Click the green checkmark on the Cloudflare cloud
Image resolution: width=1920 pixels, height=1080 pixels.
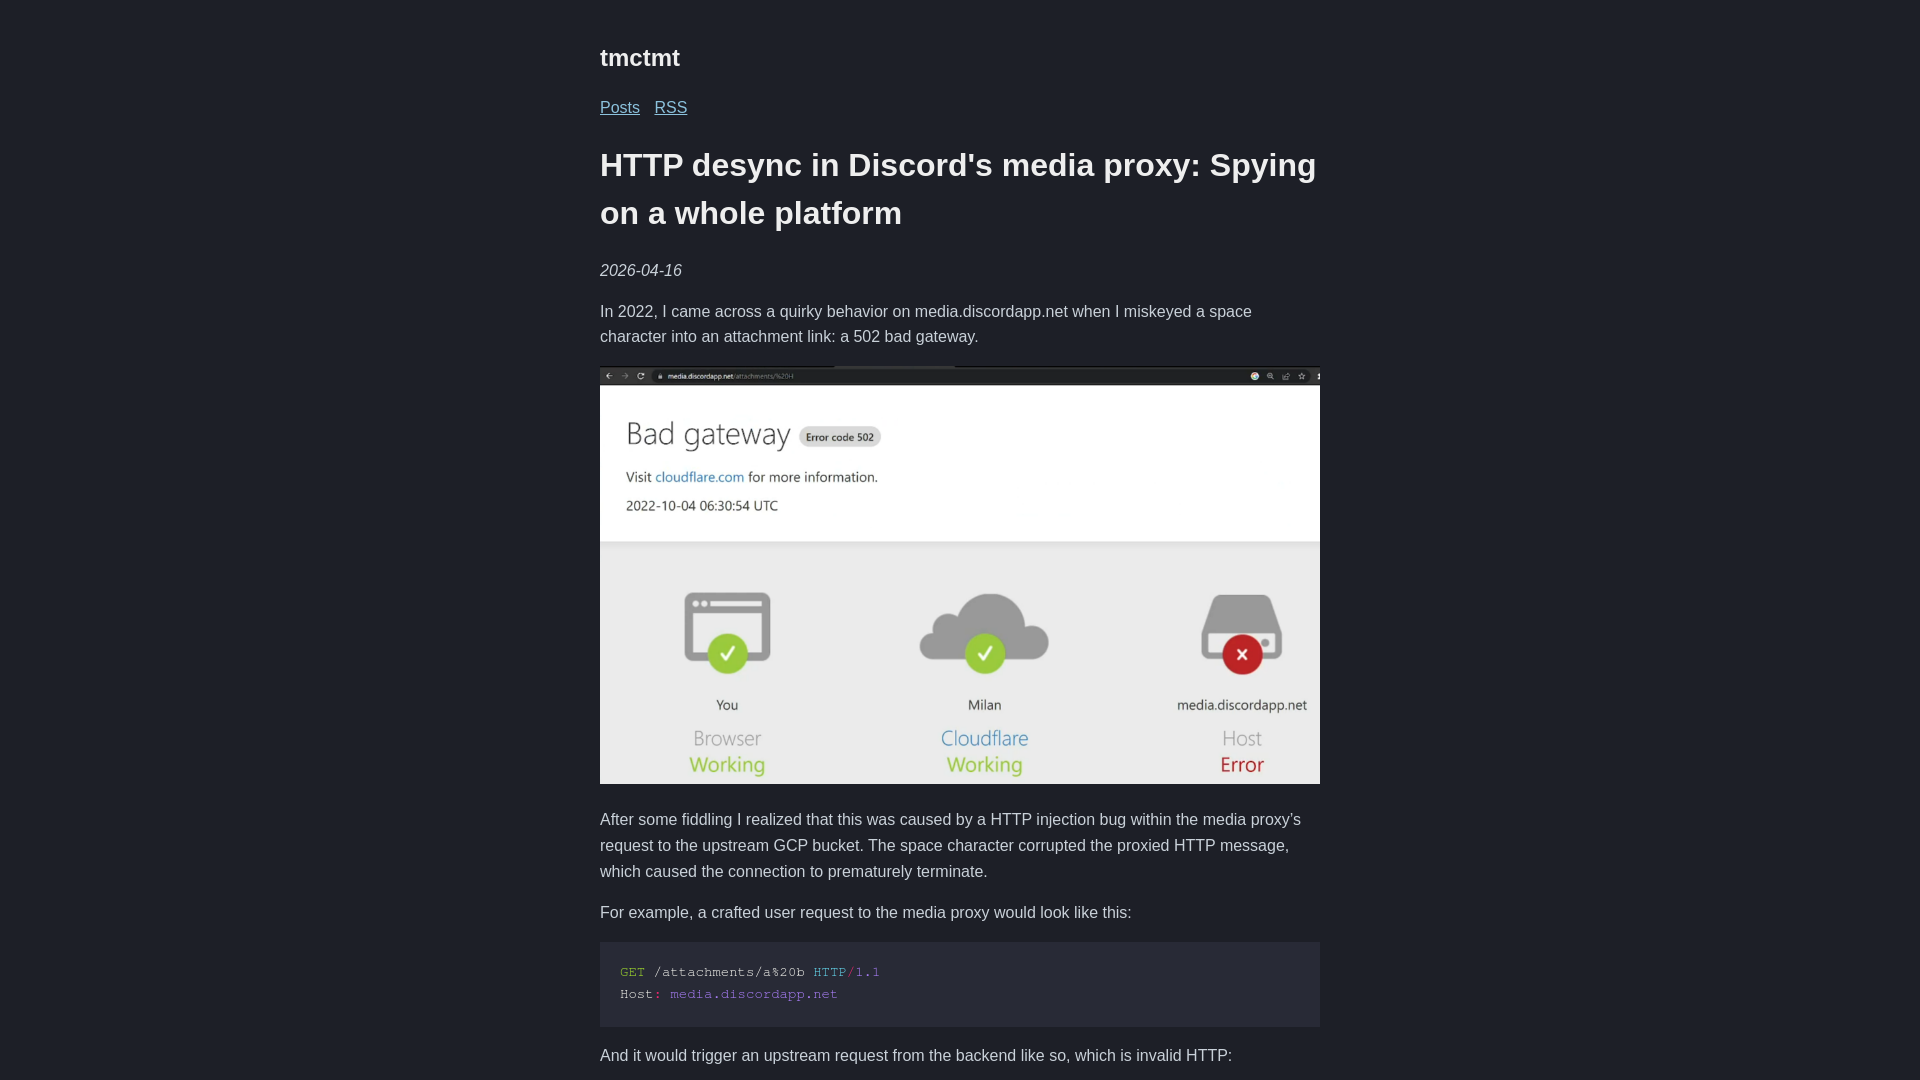pyautogui.click(x=985, y=653)
